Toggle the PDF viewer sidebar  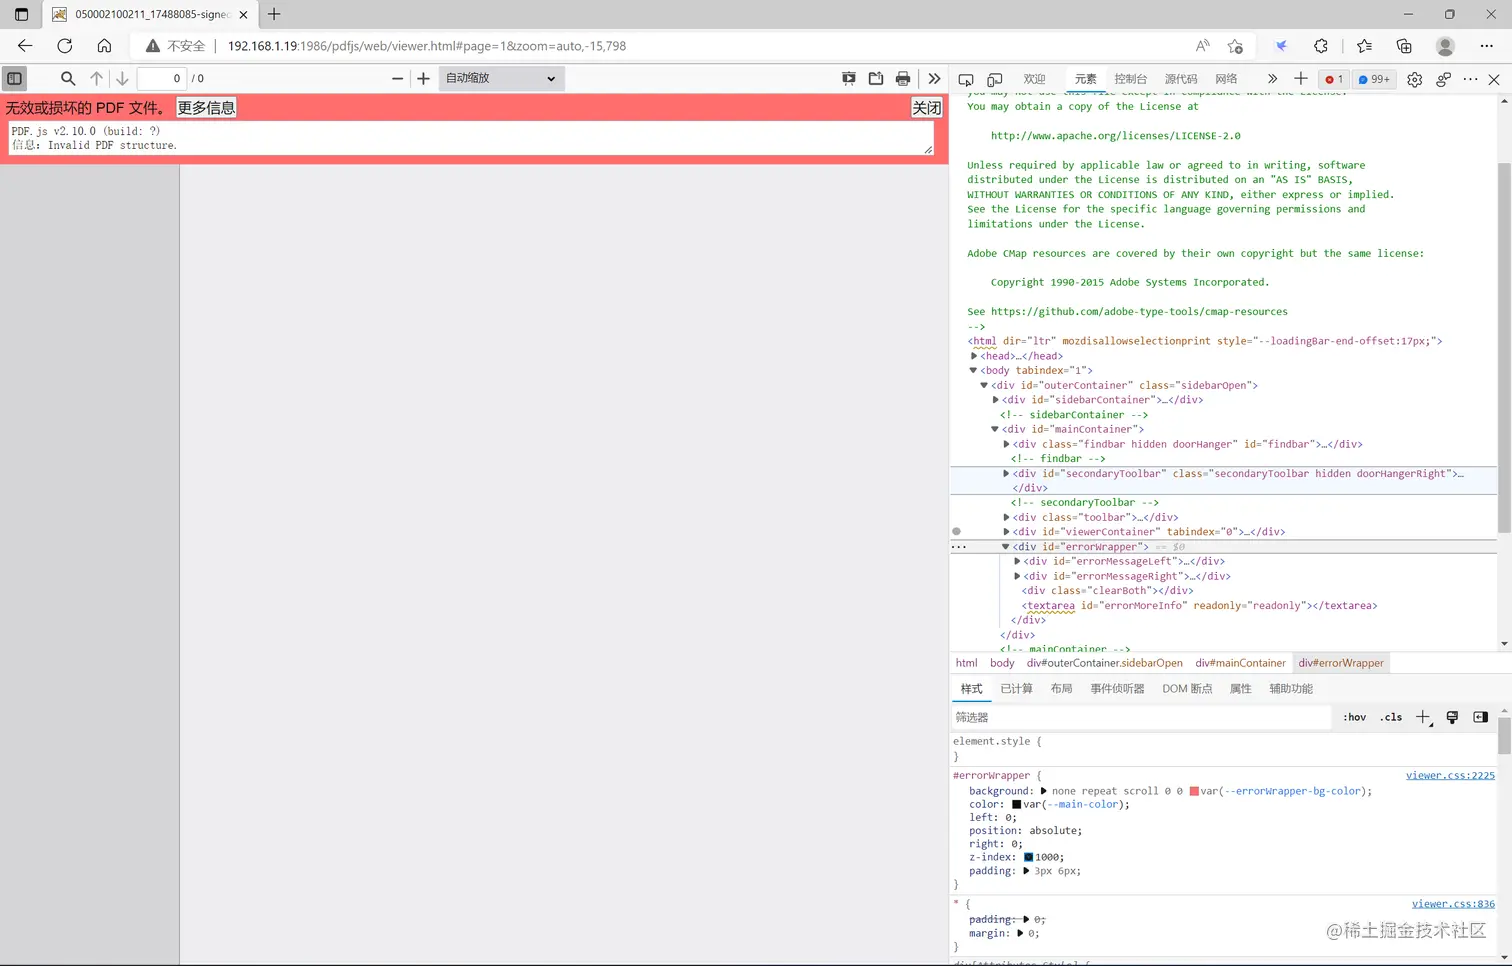coord(15,78)
